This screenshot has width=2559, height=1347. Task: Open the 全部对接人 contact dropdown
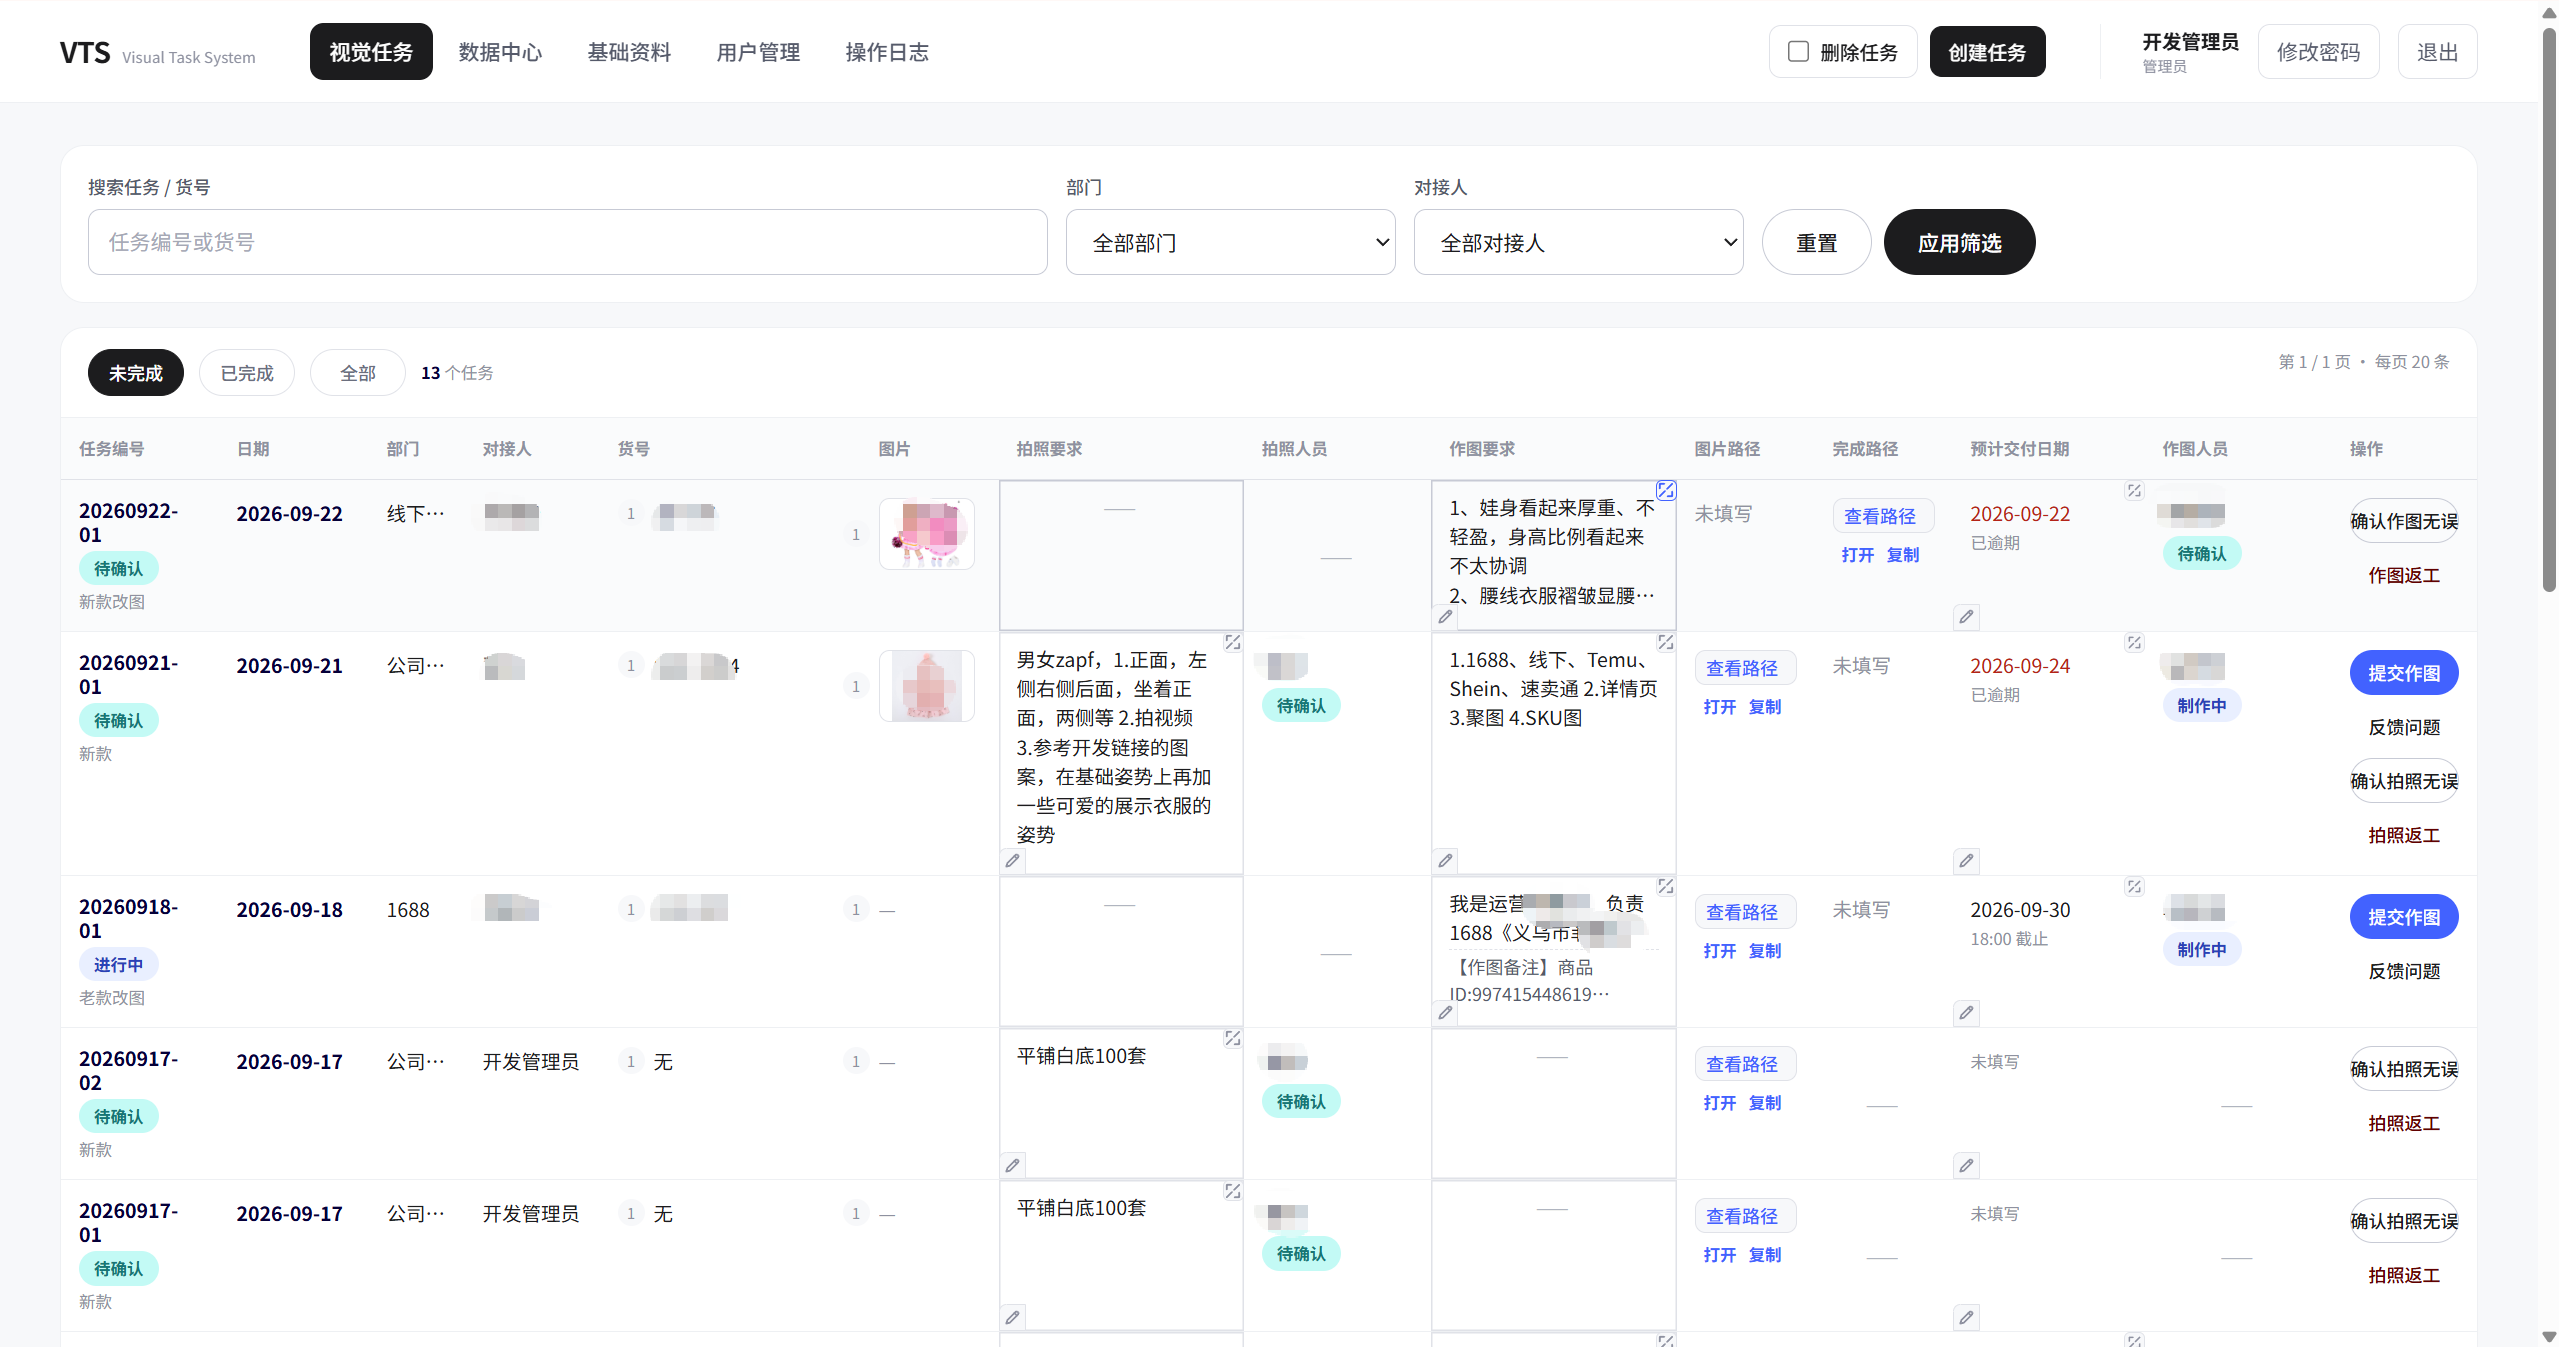pos(1578,242)
